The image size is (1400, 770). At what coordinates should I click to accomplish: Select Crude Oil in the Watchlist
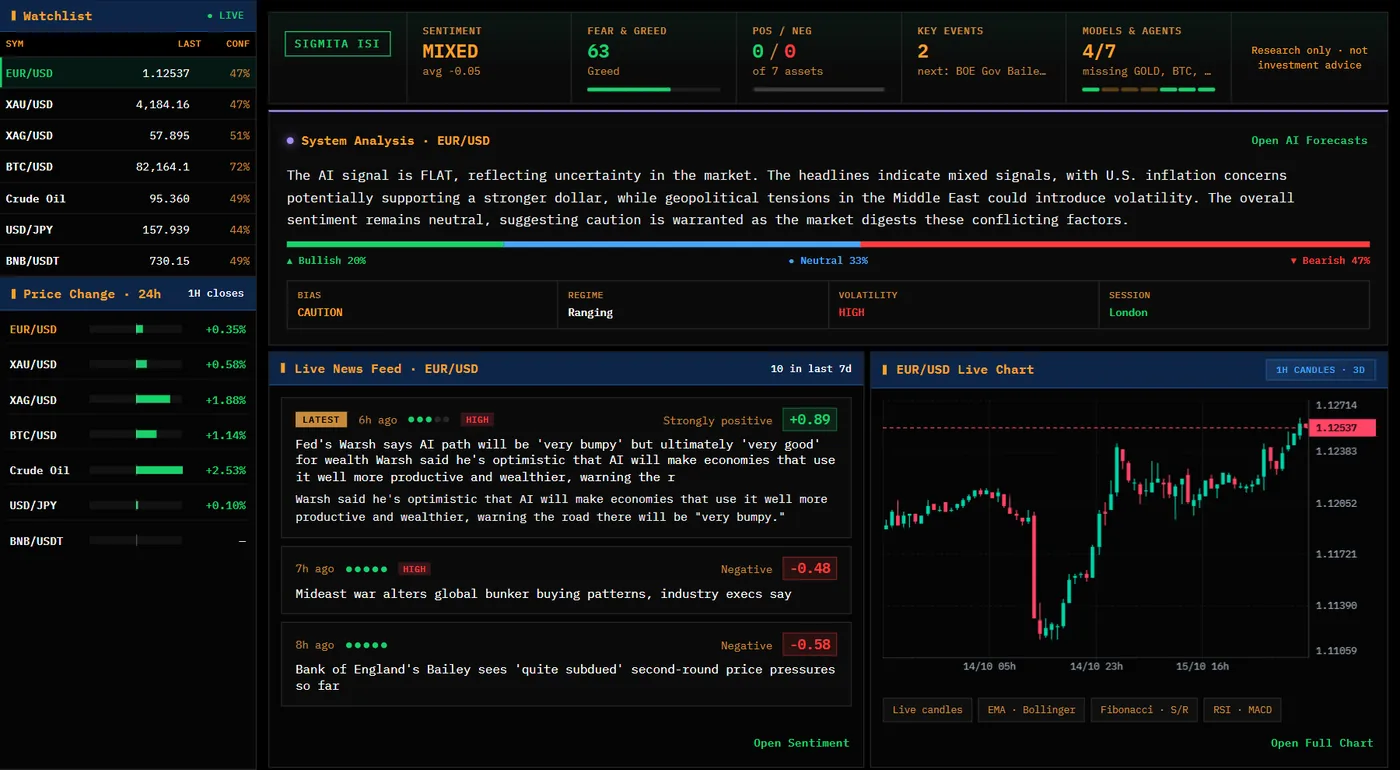(128, 198)
